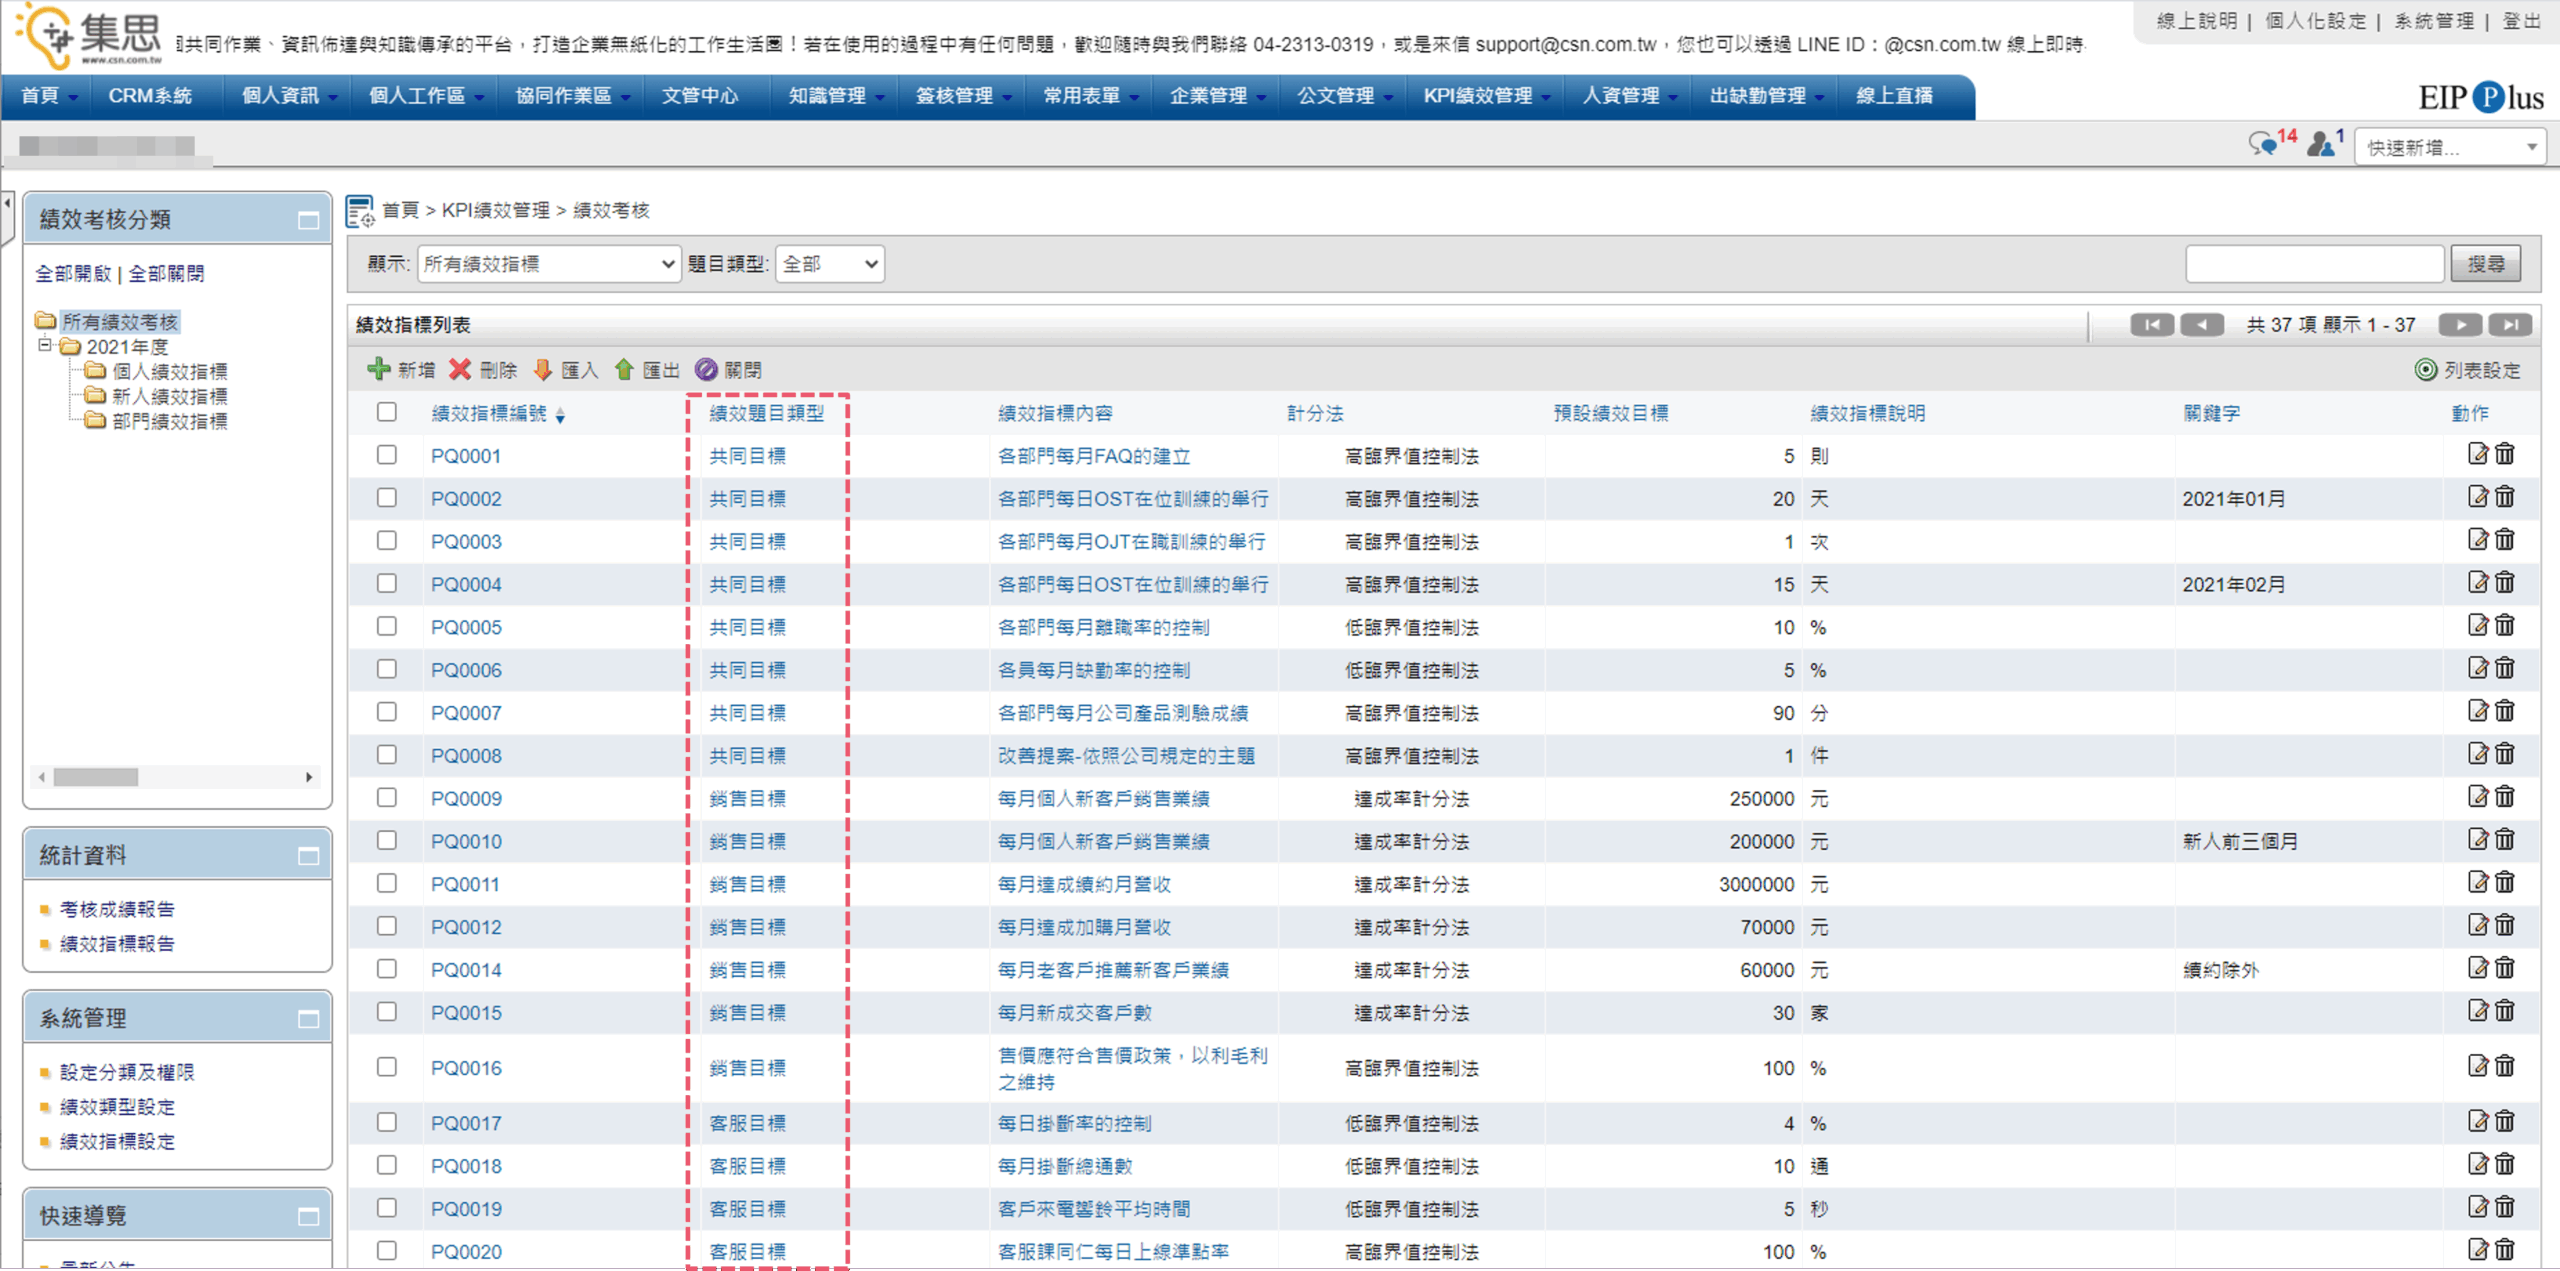Click the green plus 新增 icon
This screenshot has height=1271, width=2560.
pos(379,370)
